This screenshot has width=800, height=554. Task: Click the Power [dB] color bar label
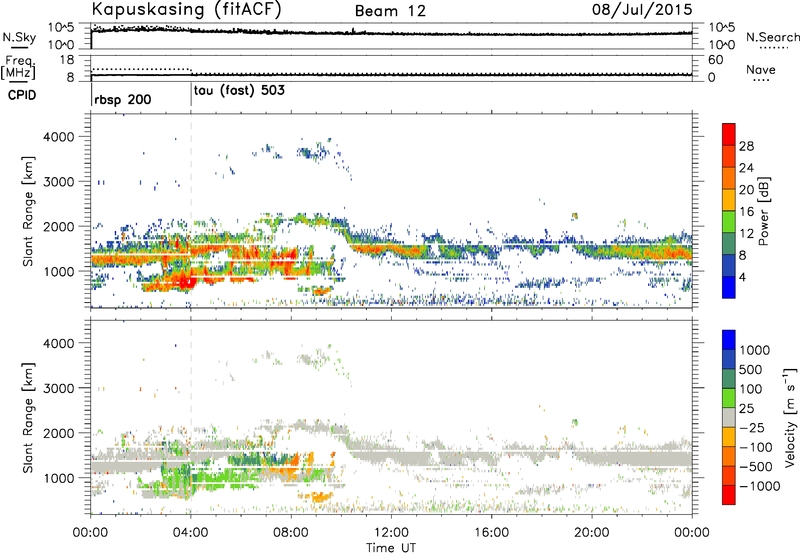[763, 211]
